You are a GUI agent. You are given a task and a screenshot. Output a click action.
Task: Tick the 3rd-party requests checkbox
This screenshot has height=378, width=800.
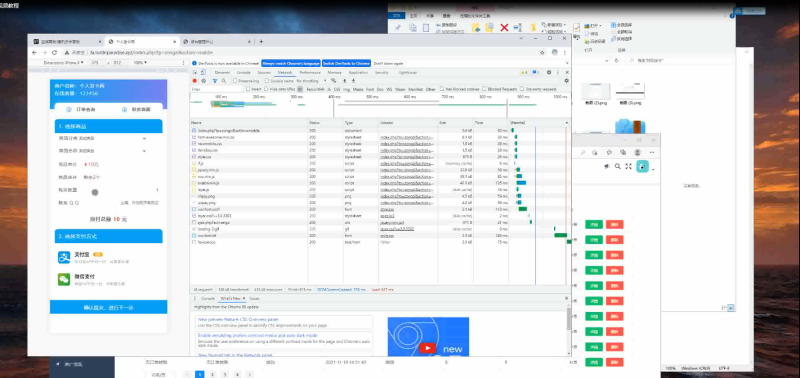522,89
